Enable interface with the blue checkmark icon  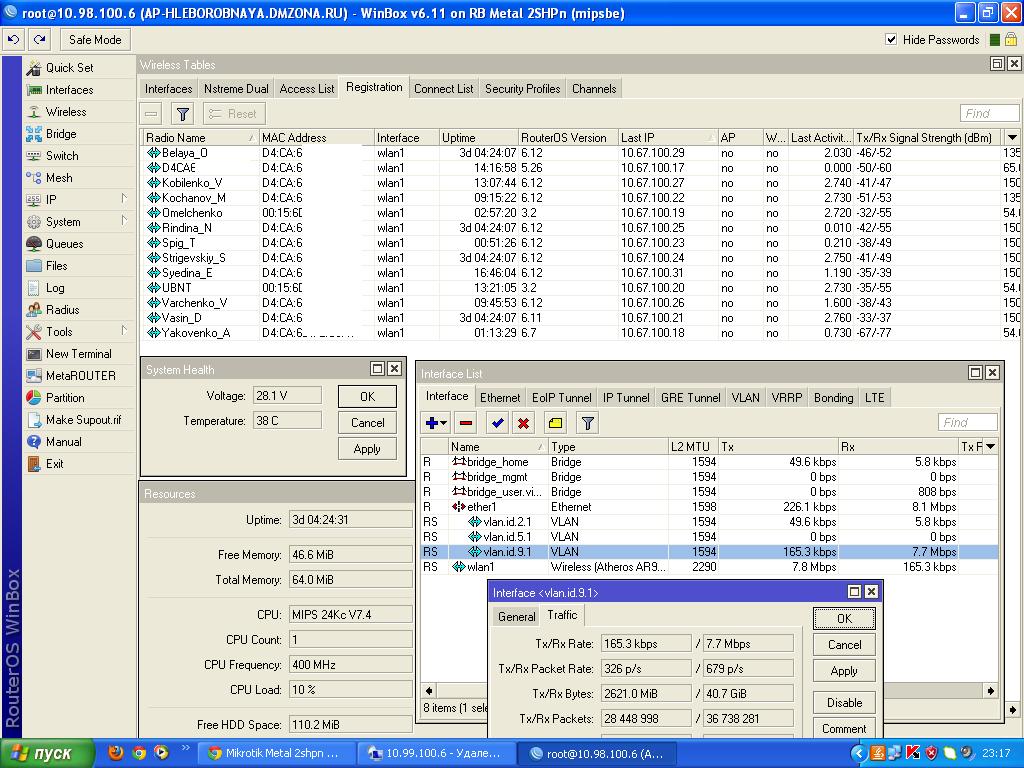[497, 423]
